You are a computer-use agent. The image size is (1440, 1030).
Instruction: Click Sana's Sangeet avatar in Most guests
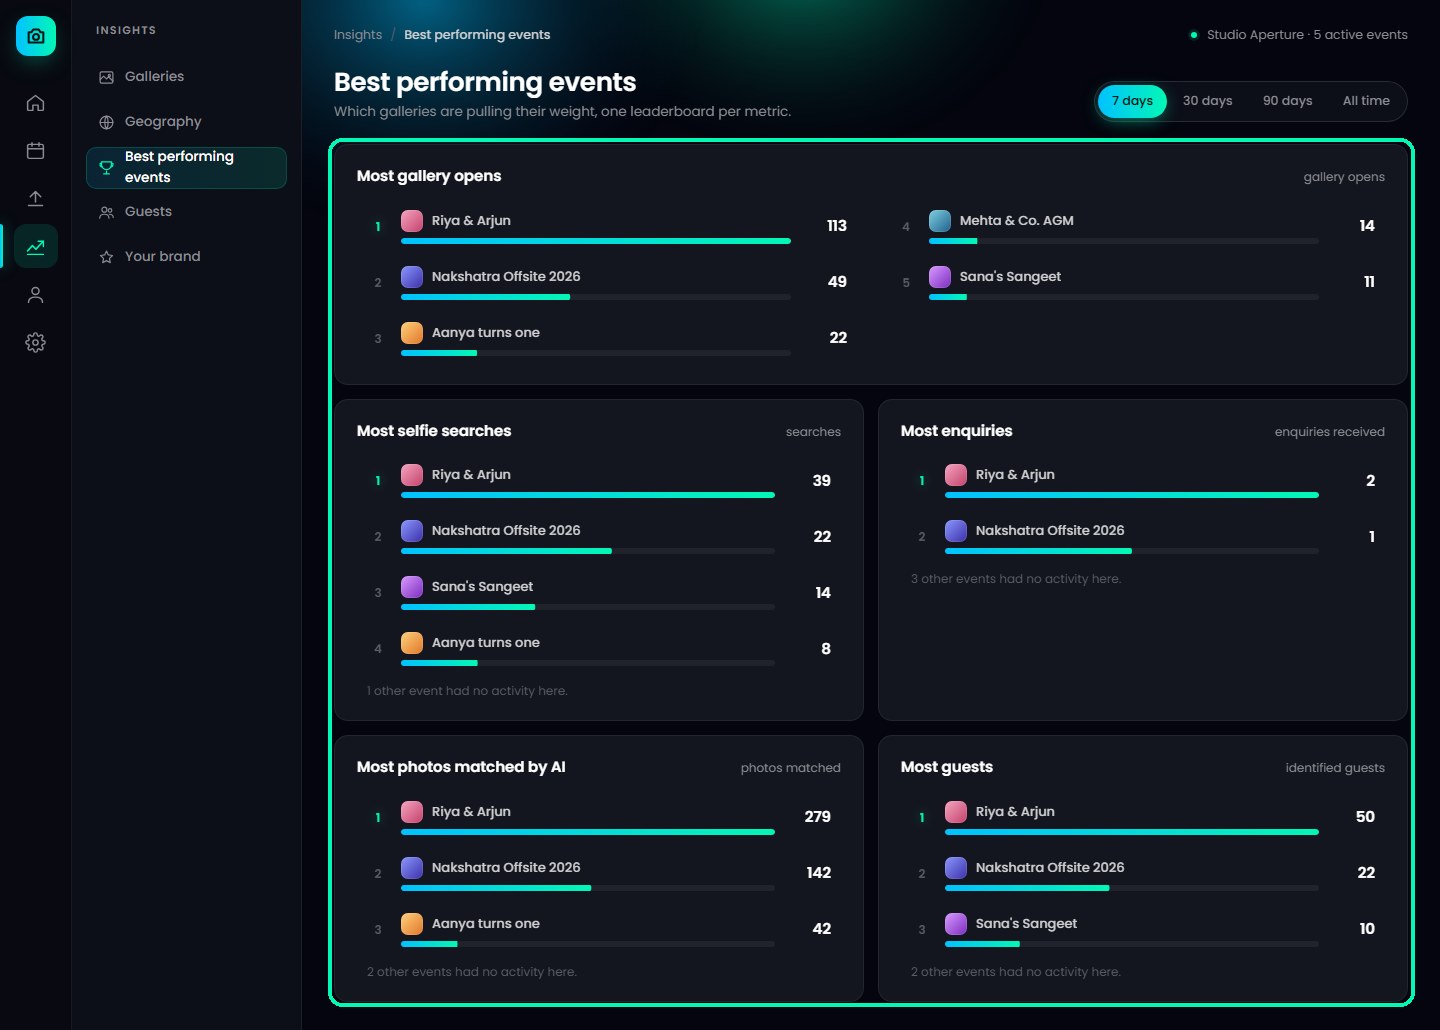956,924
